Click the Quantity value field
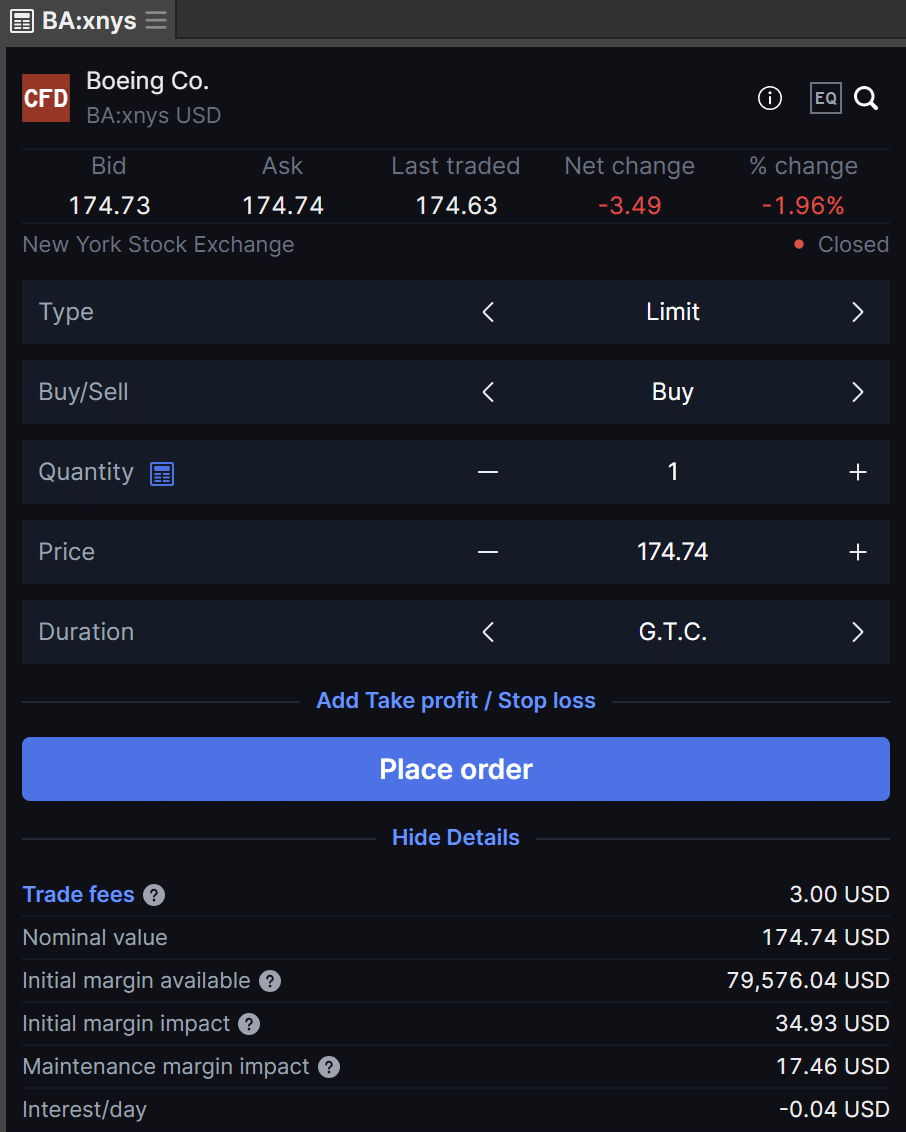The height and width of the screenshot is (1132, 906). pyautogui.click(x=673, y=472)
